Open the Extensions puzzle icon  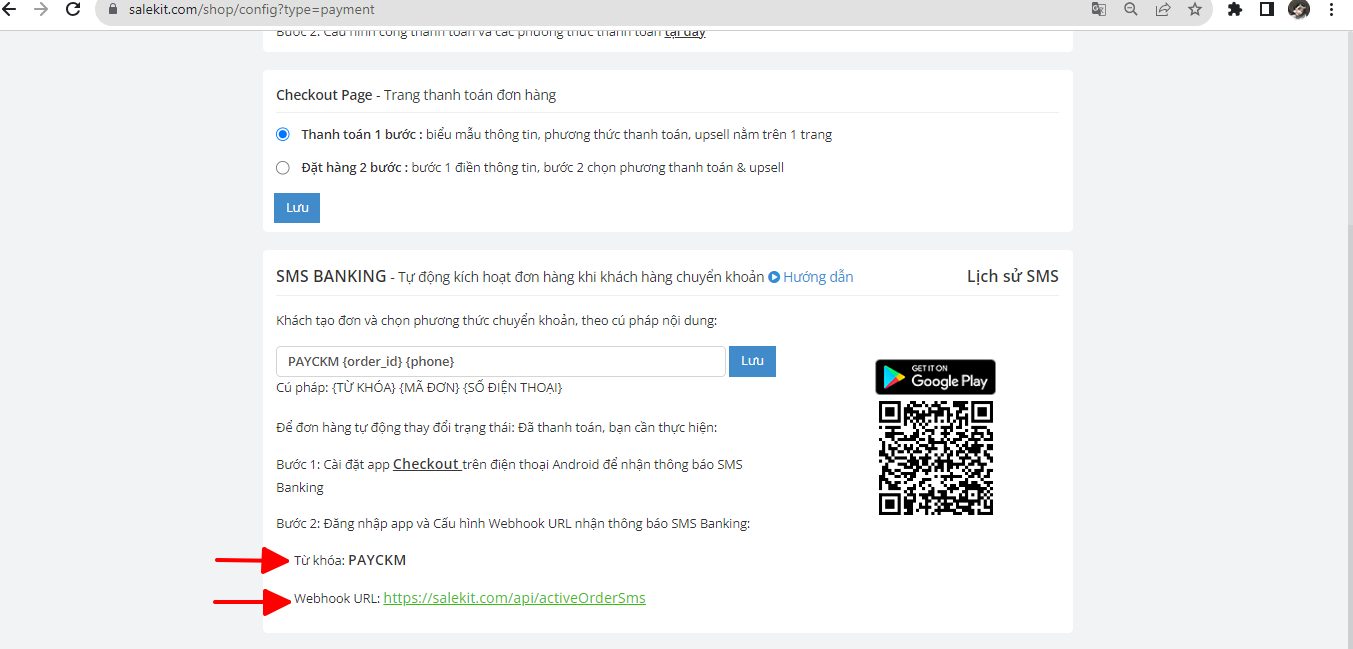click(1235, 10)
